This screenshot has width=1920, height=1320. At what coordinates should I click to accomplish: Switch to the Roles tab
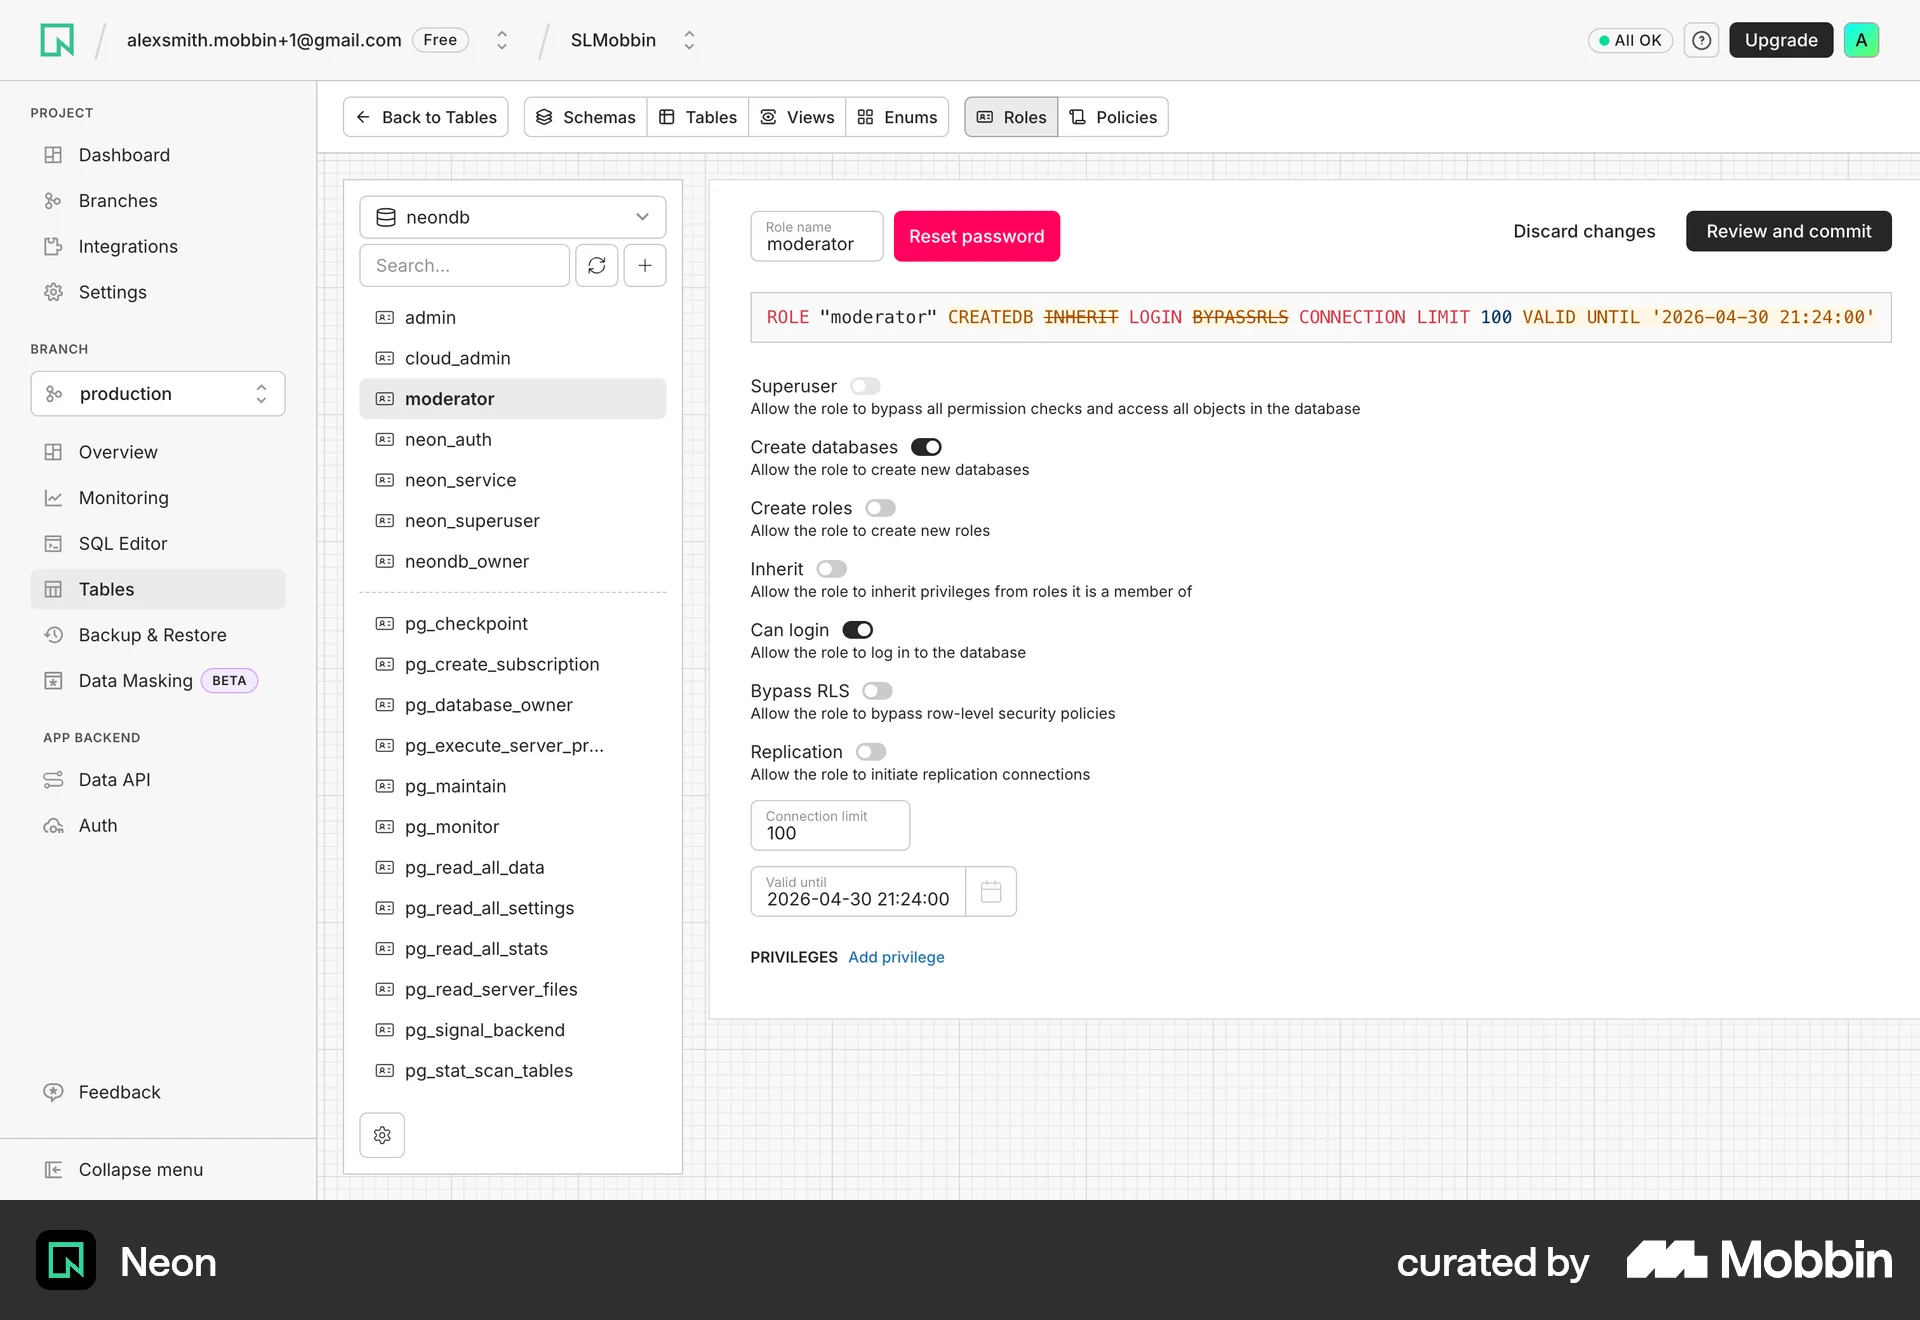[1011, 117]
